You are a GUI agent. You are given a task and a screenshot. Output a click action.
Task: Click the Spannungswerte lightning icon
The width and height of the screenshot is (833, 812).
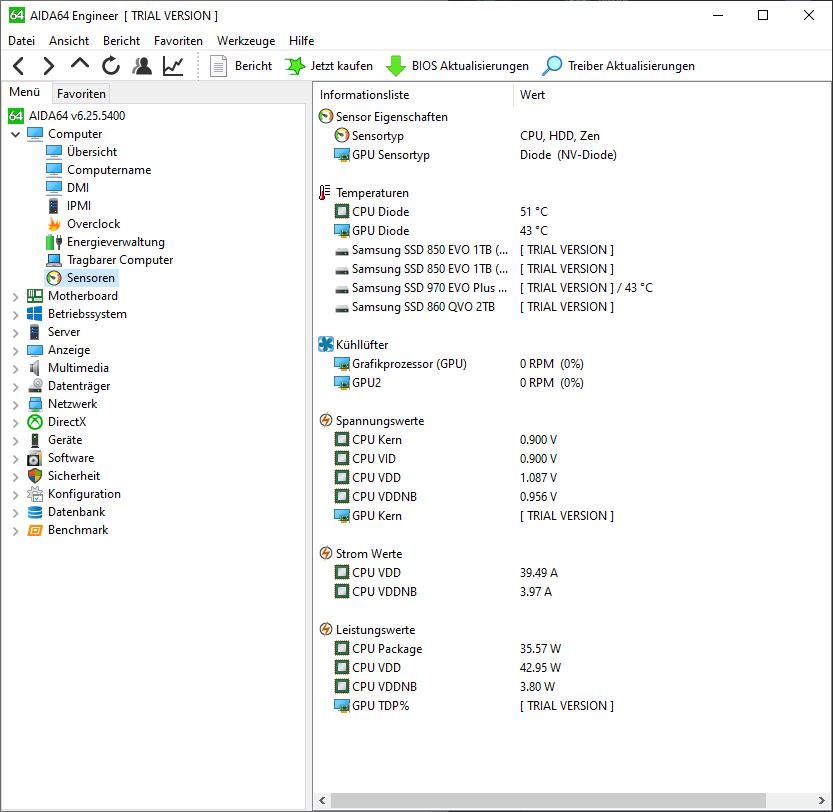tap(326, 420)
